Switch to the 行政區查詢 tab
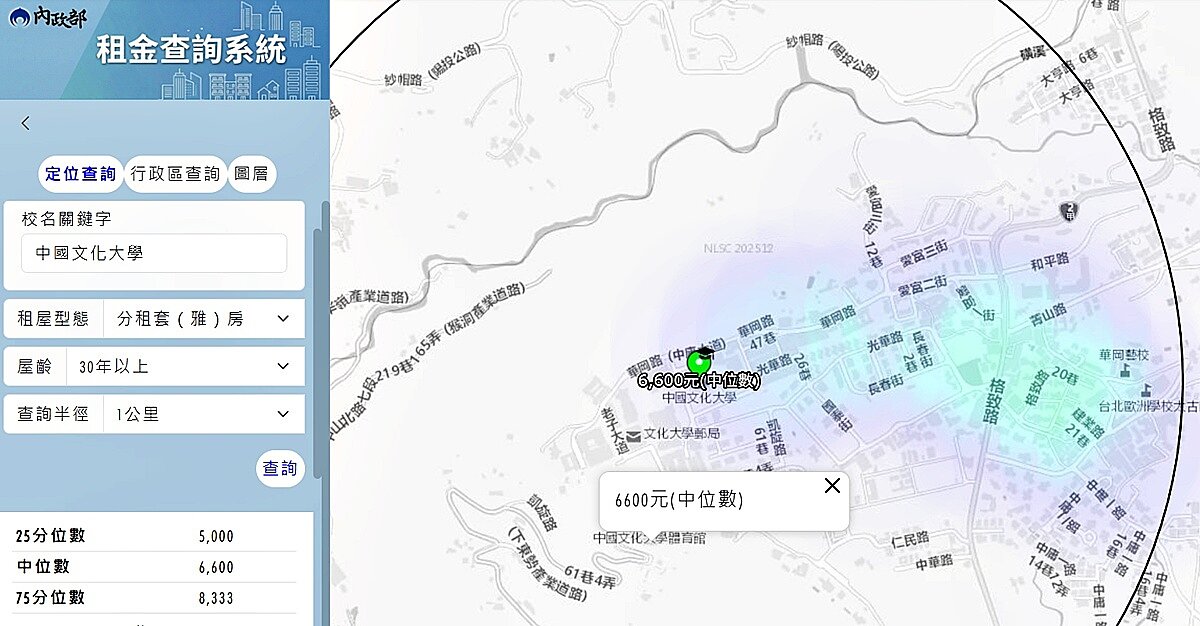Viewport: 1200px width, 626px height. tap(176, 173)
